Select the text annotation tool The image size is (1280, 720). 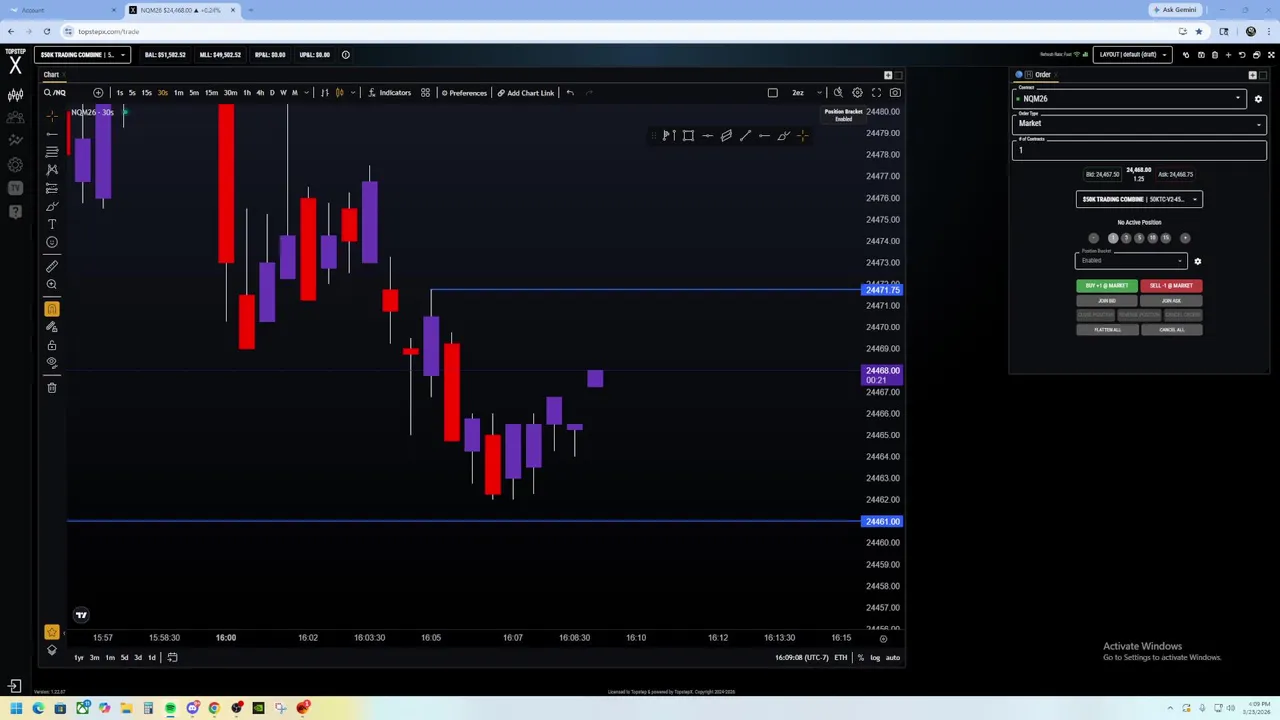(52, 224)
